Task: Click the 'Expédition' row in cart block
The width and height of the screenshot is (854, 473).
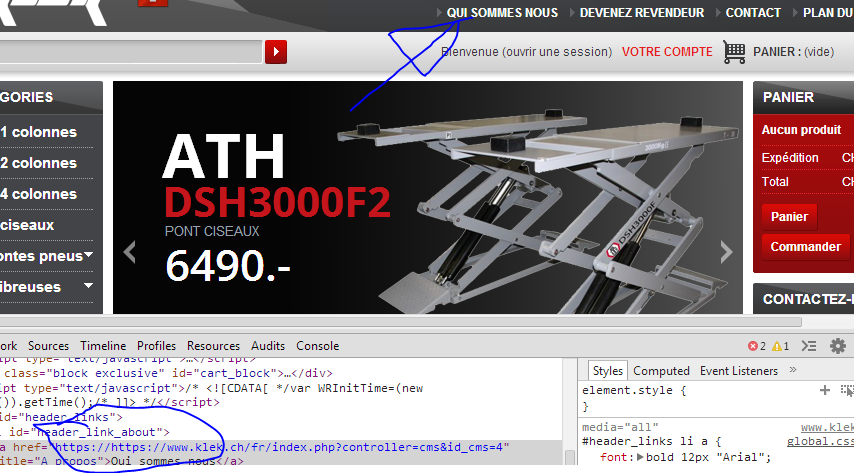Action: pos(808,157)
